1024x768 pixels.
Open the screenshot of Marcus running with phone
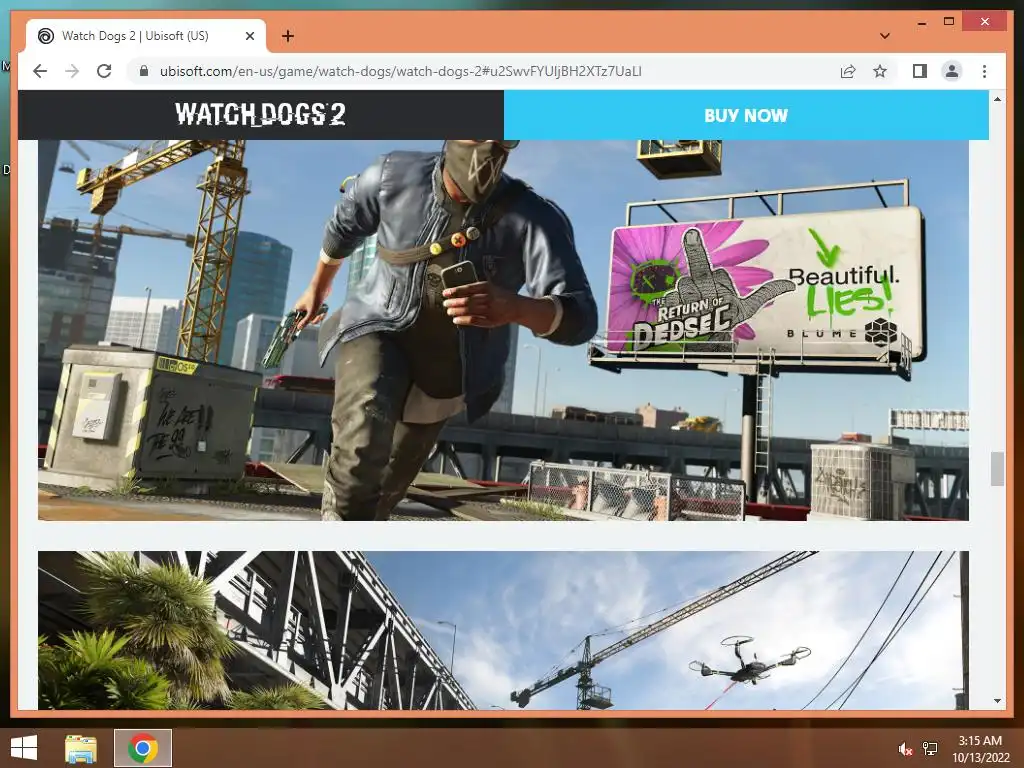(x=503, y=330)
